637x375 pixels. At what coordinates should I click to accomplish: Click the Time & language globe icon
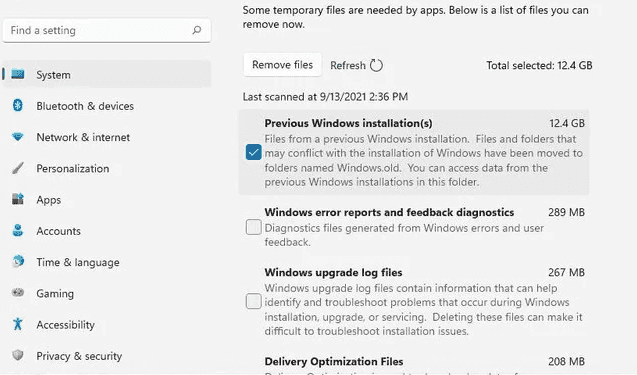click(17, 261)
